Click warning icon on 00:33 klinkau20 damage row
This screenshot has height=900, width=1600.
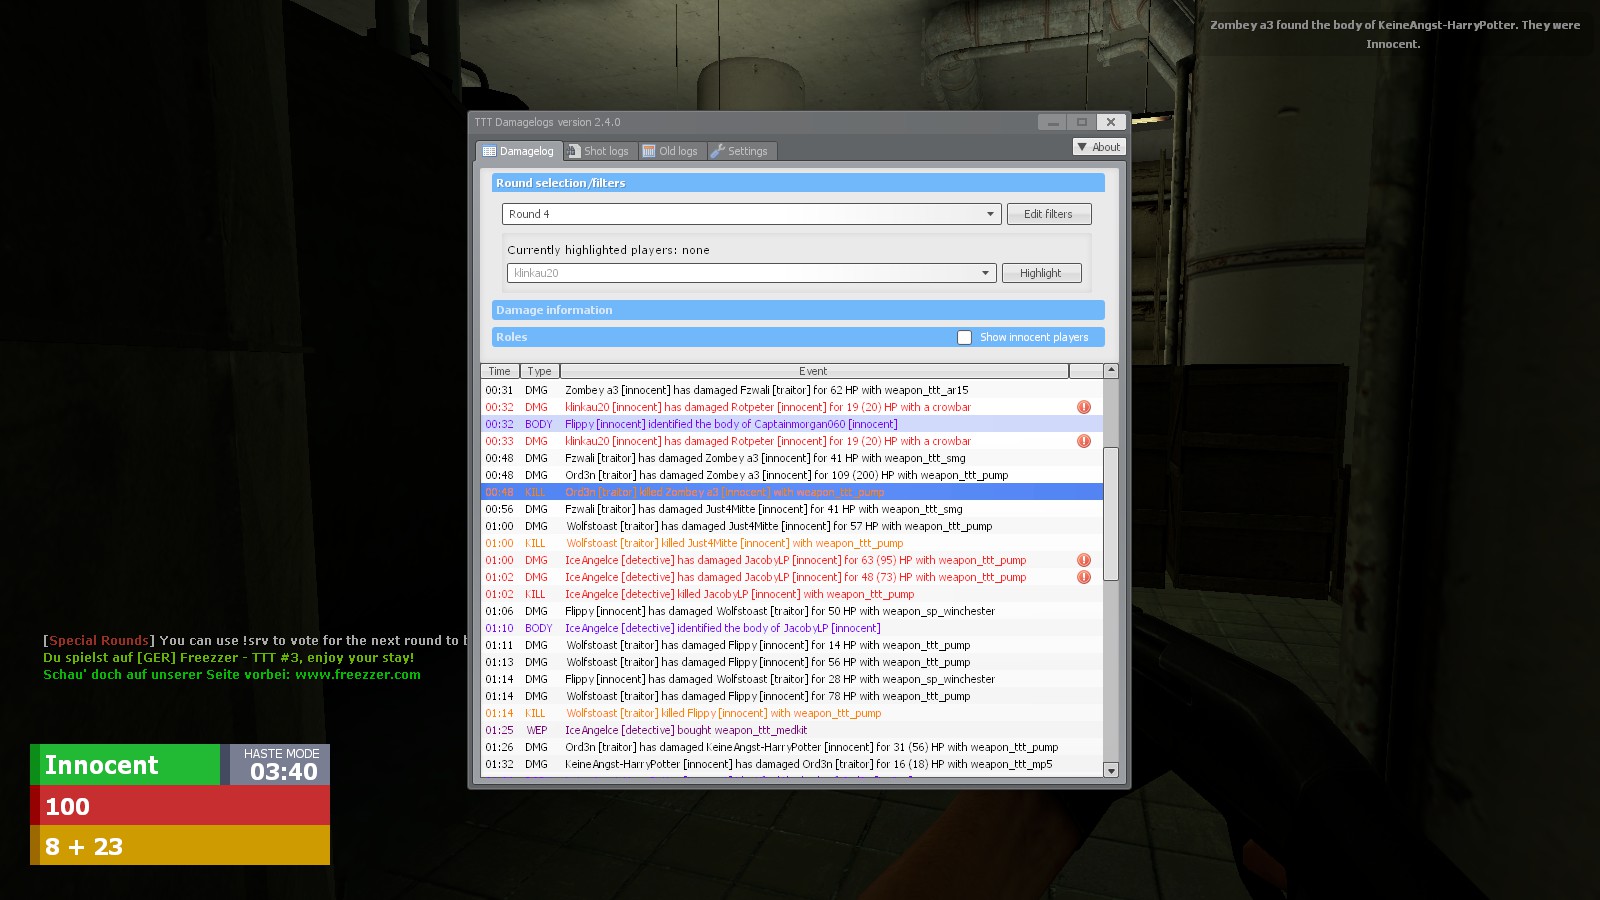(1083, 441)
